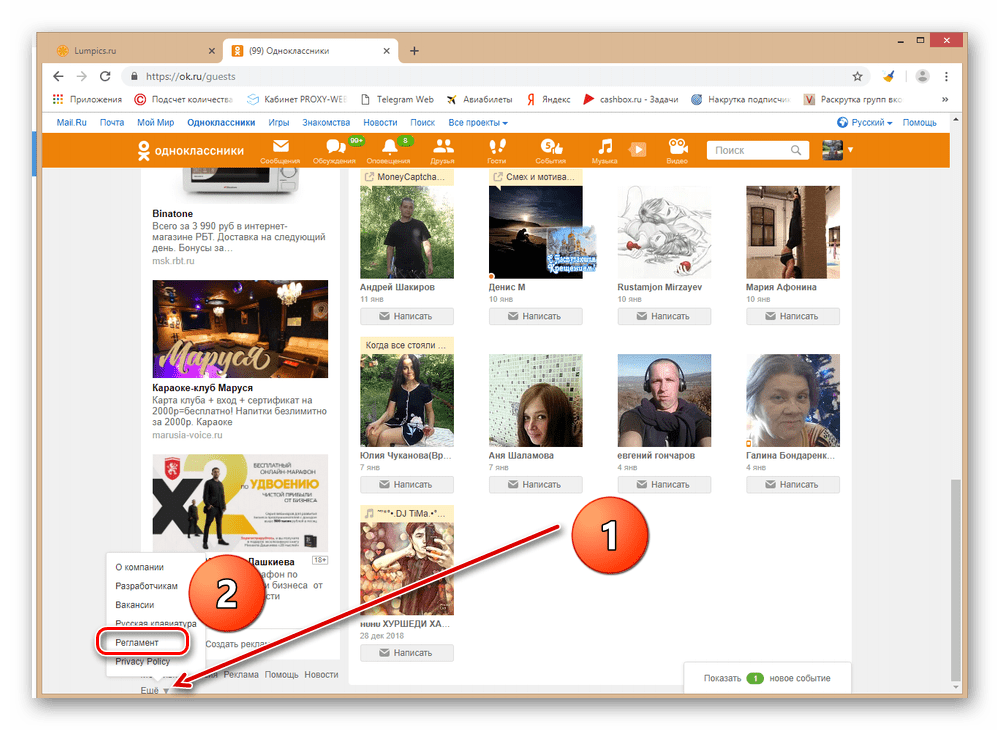
Task: Select Регламент in the popup menu
Action: point(137,642)
